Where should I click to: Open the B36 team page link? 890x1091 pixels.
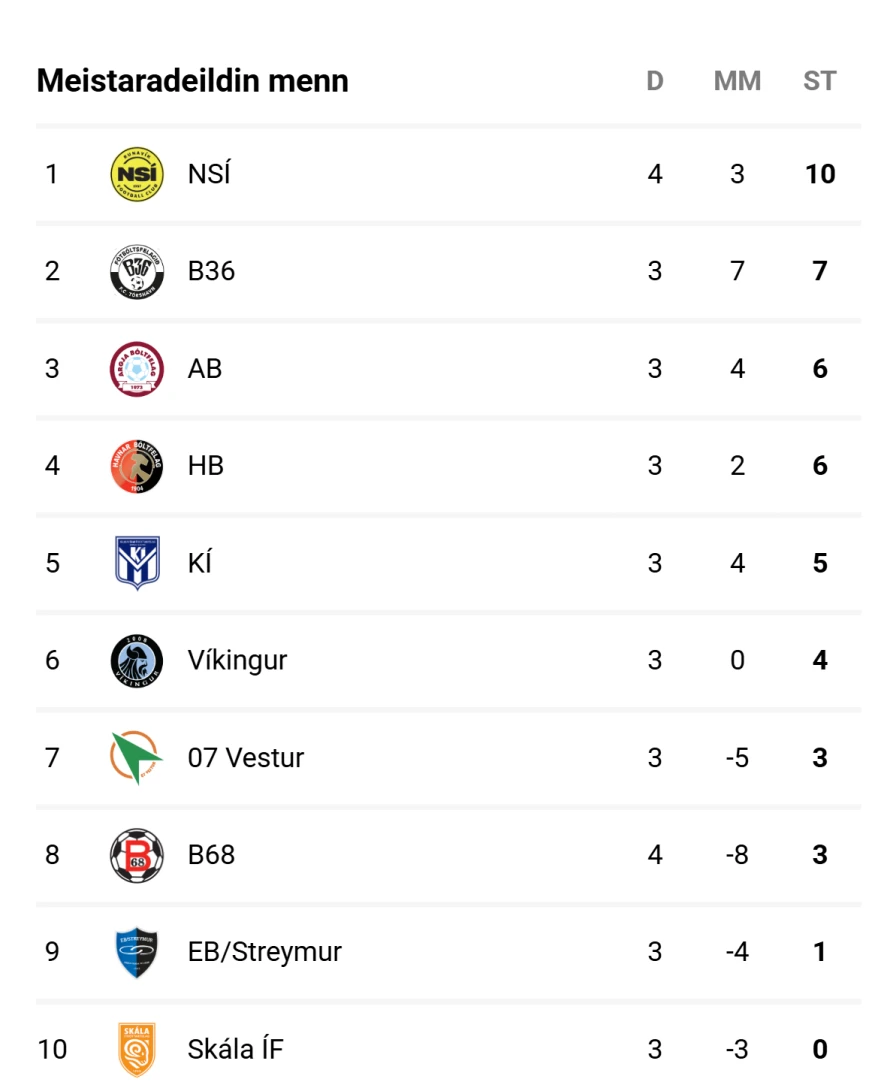pyautogui.click(x=211, y=271)
